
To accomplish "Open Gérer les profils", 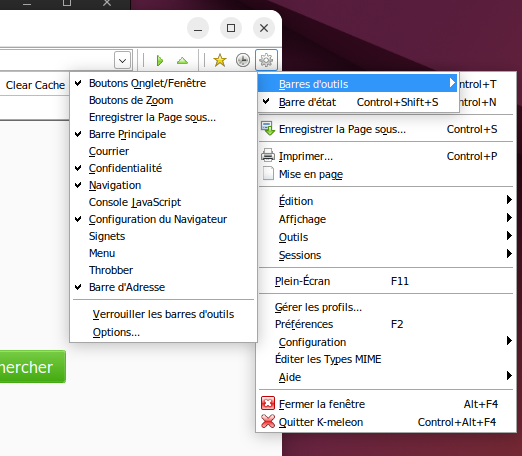I will point(386,307).
